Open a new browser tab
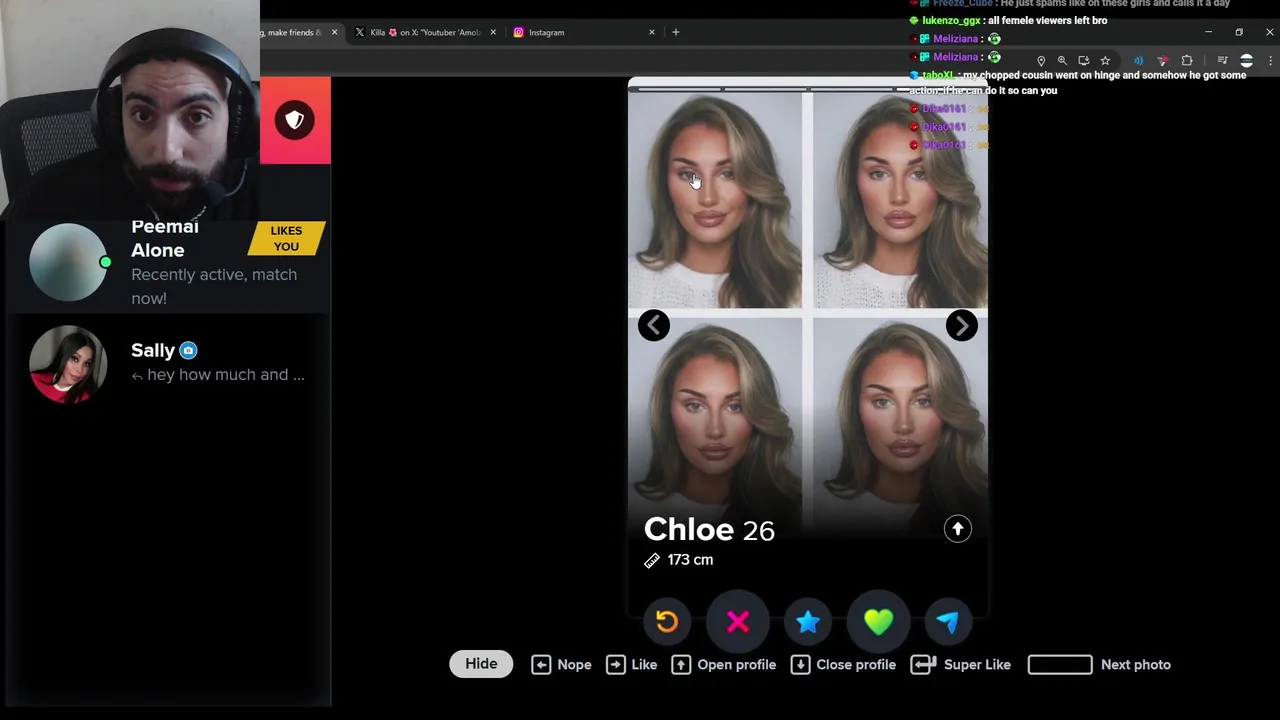 click(x=676, y=32)
